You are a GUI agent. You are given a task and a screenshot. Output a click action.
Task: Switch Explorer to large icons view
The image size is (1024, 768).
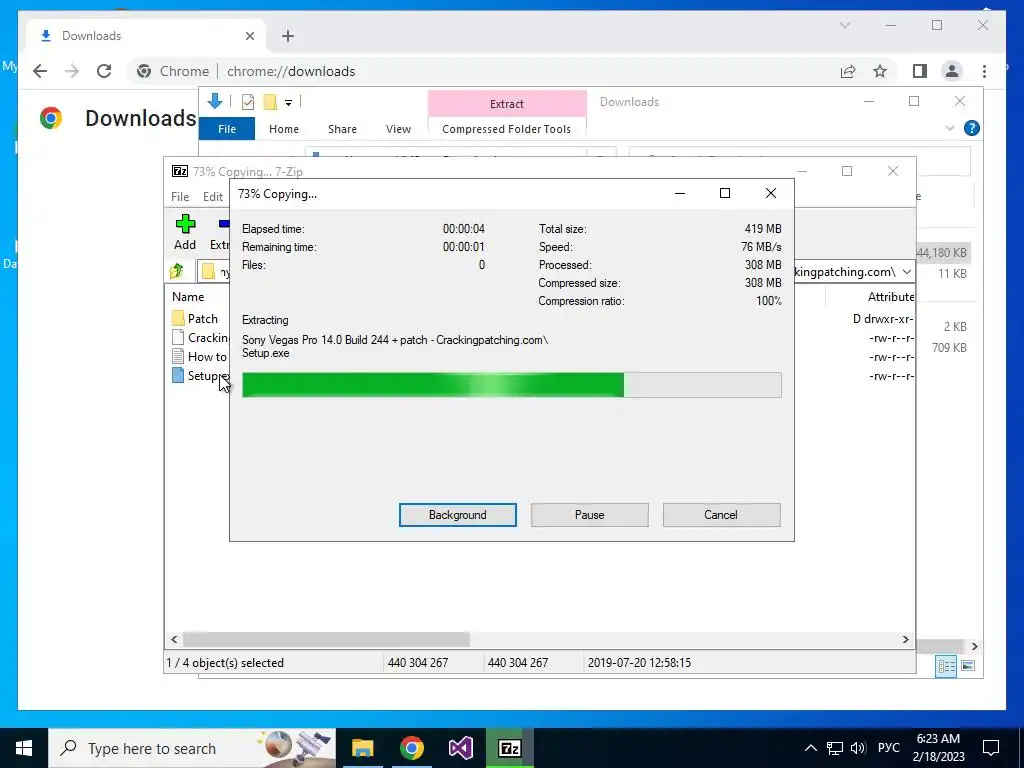[x=968, y=665]
